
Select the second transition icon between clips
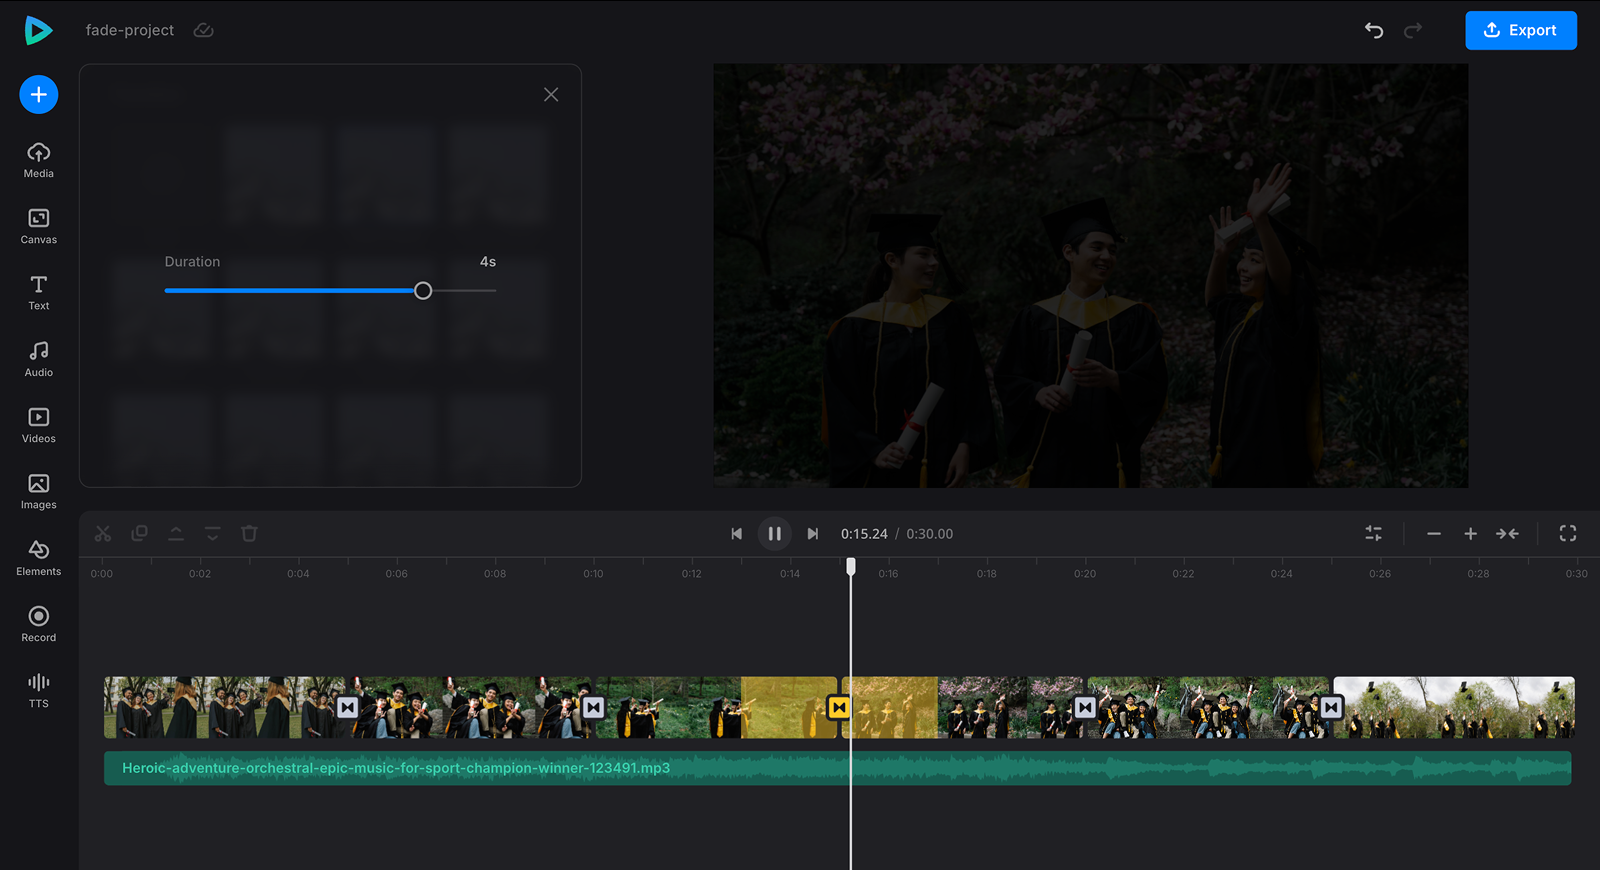coord(594,708)
